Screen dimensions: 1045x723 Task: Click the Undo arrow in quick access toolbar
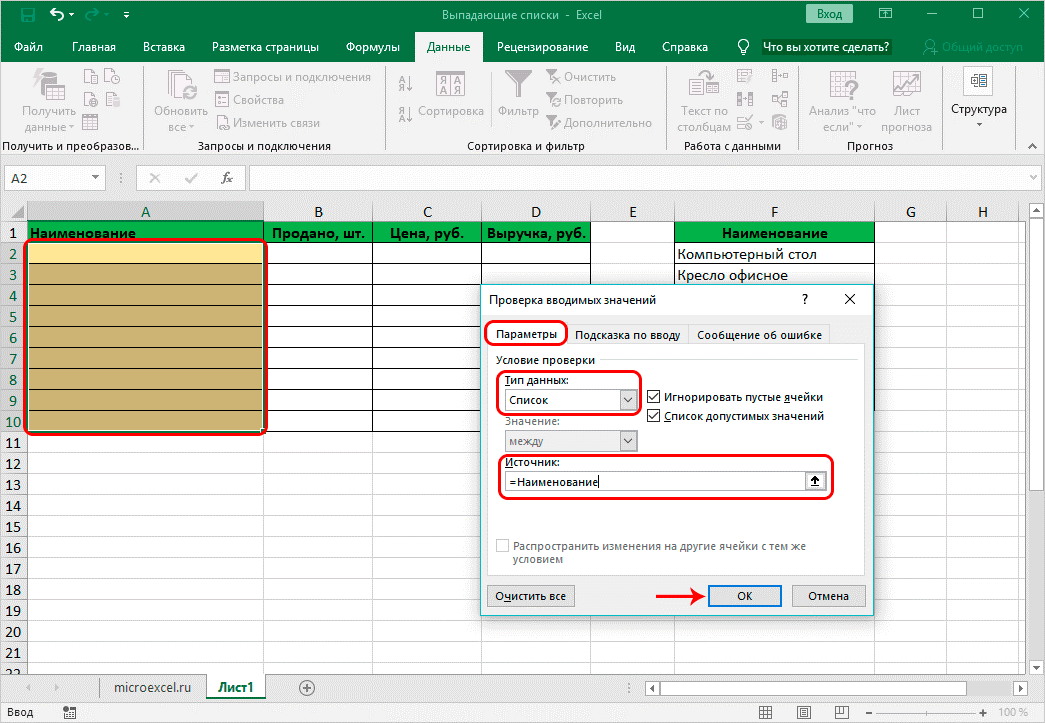[x=59, y=15]
